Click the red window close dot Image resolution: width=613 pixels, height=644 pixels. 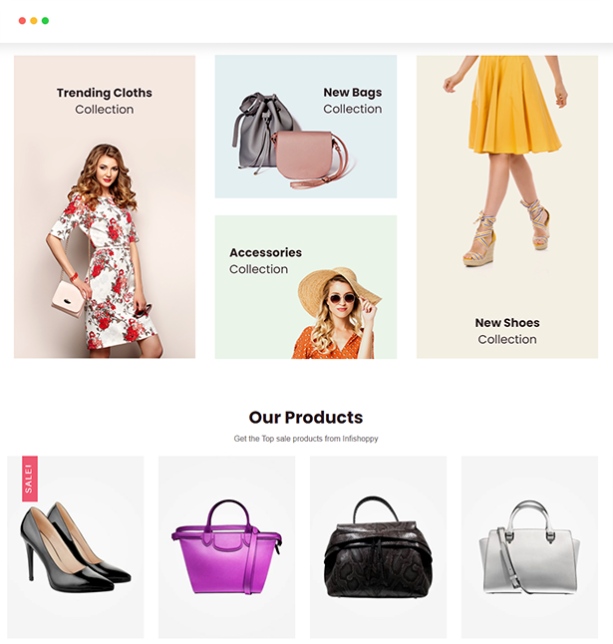tap(22, 21)
